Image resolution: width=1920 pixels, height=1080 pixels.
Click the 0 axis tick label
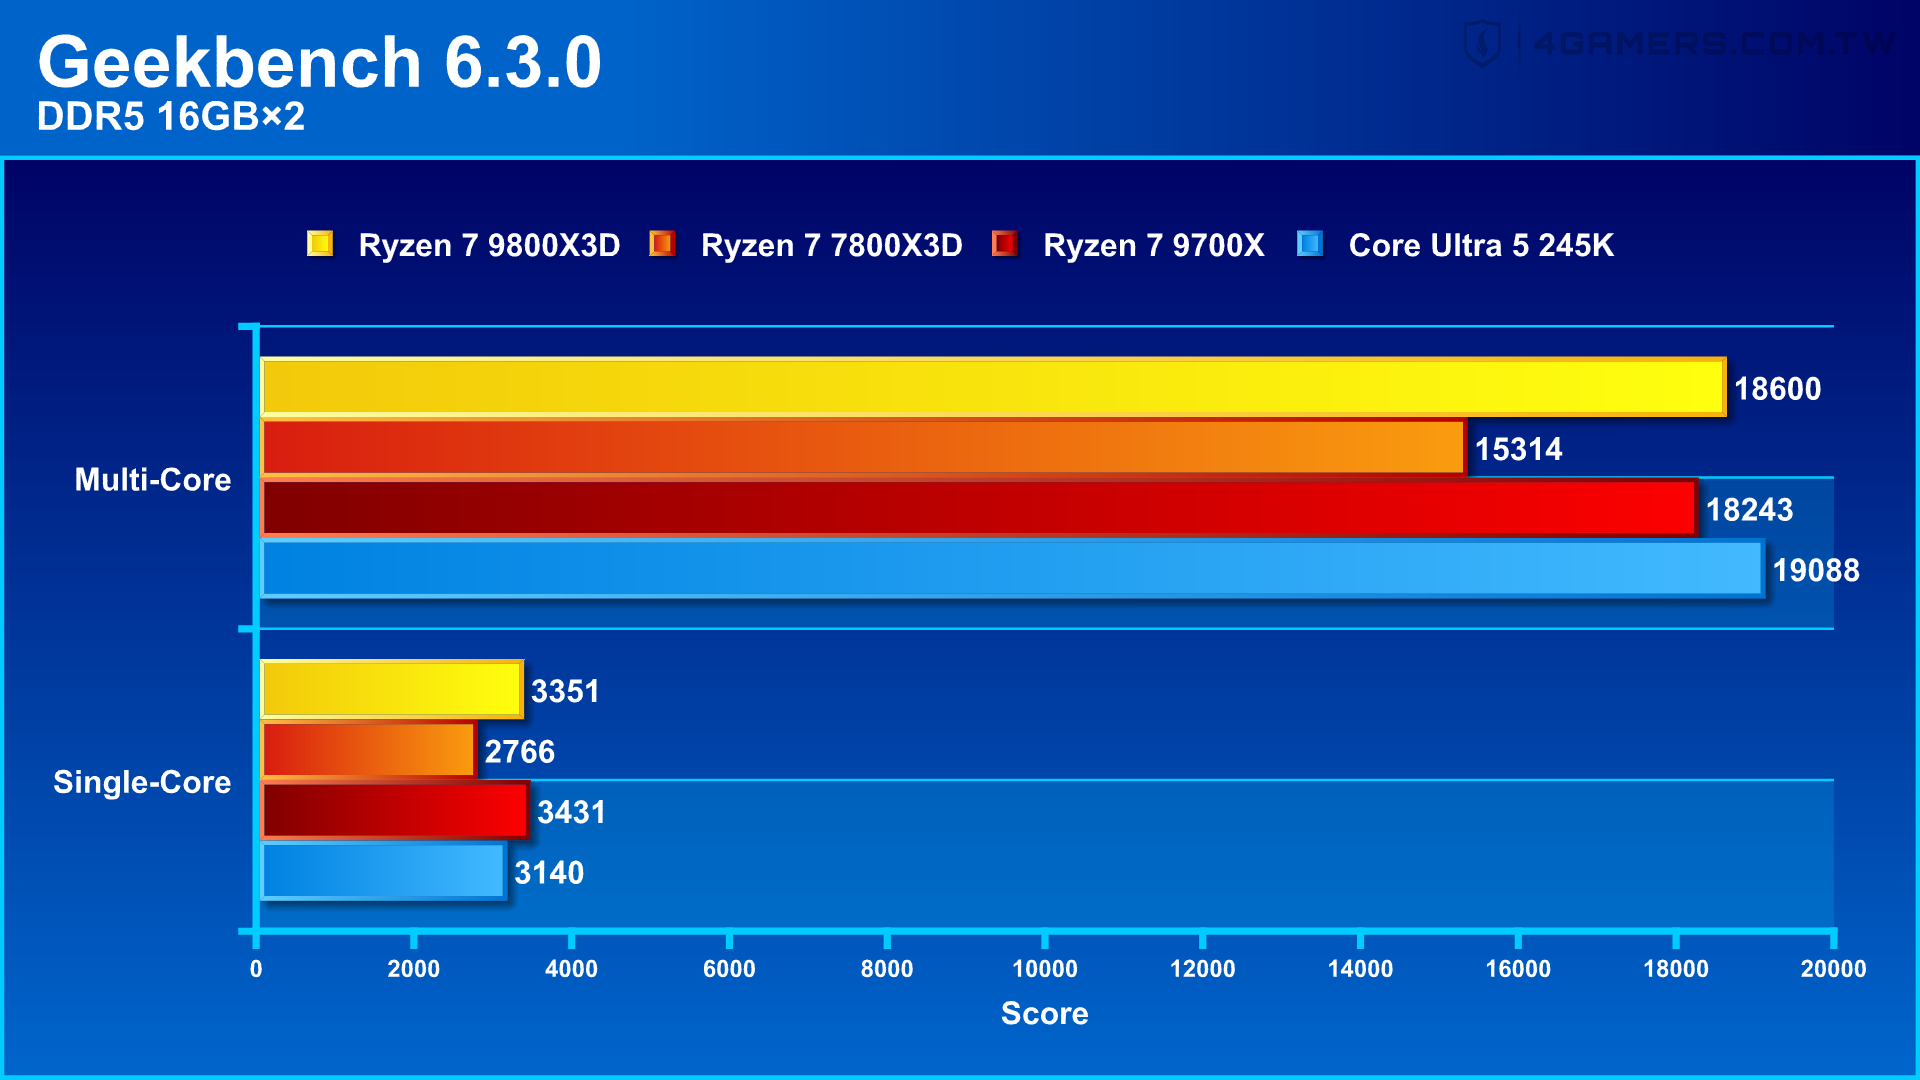[256, 969]
